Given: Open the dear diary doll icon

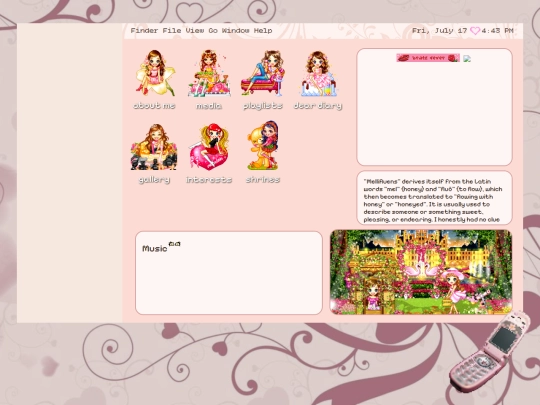Looking at the screenshot, I should click(x=318, y=73).
